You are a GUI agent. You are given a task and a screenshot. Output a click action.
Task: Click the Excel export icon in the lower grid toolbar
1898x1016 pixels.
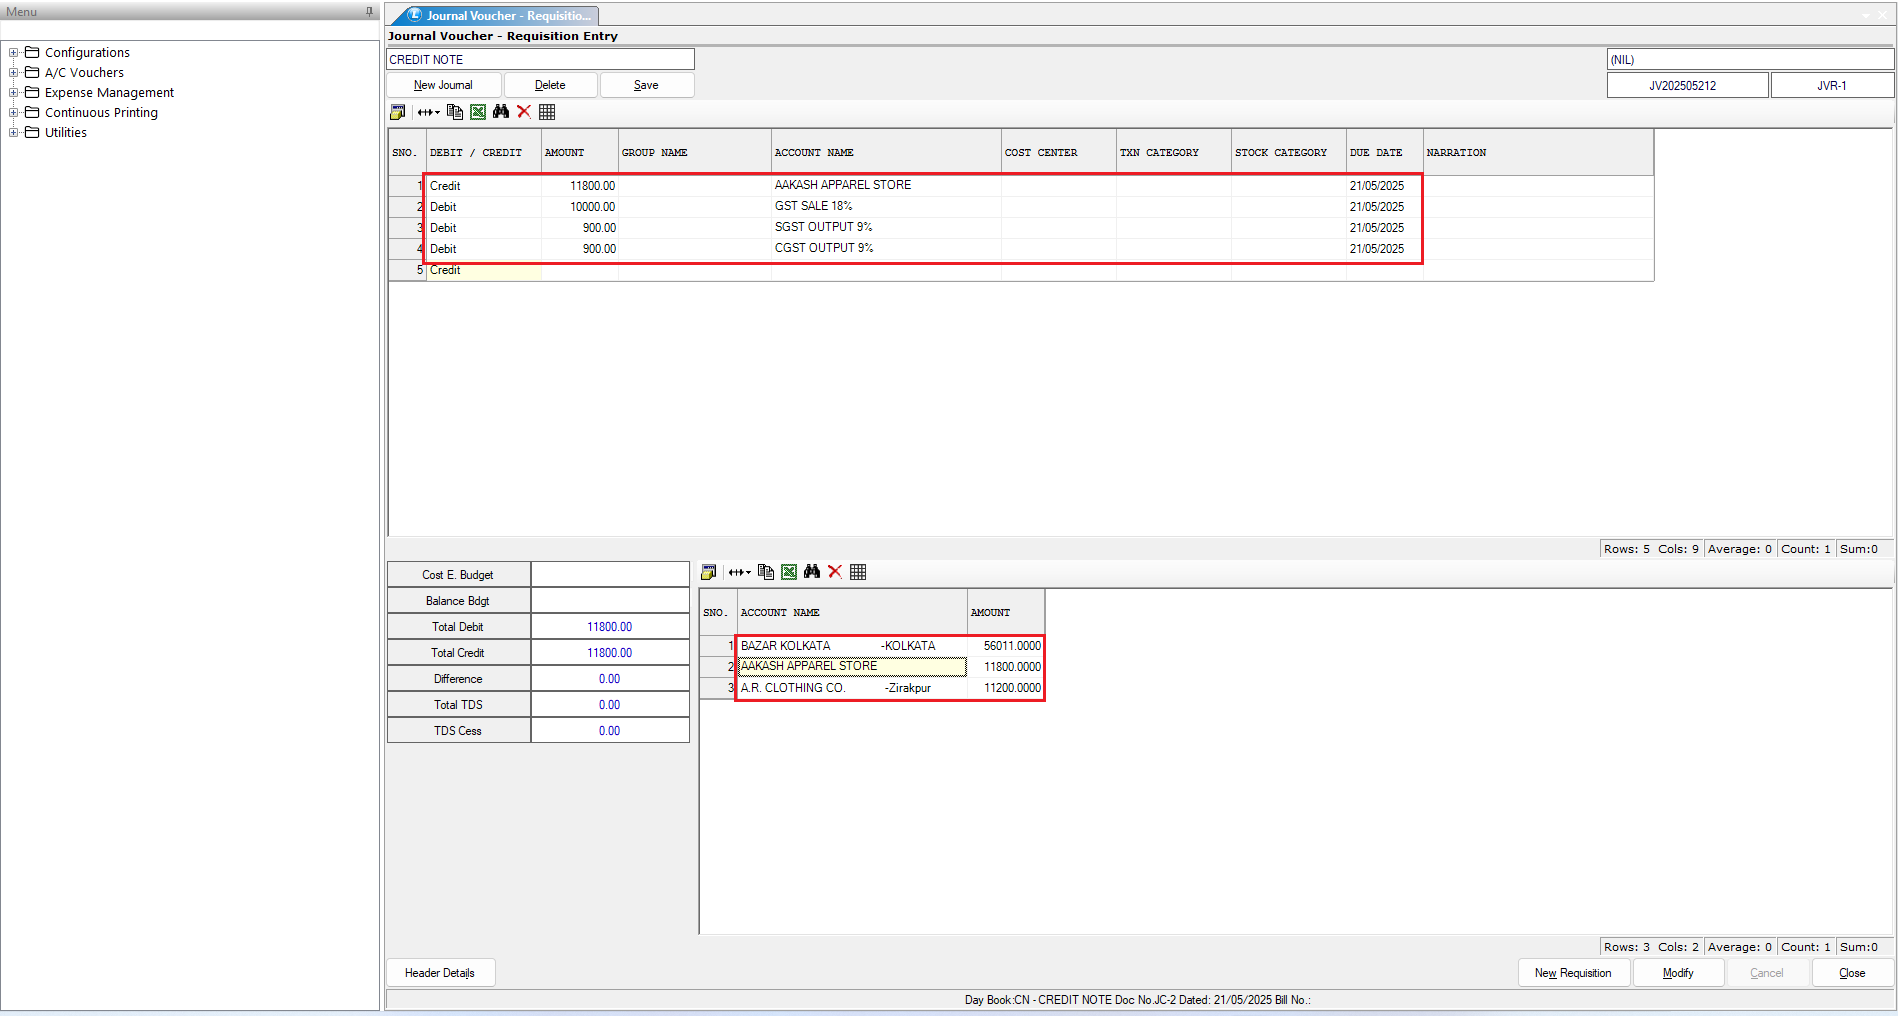pos(789,572)
